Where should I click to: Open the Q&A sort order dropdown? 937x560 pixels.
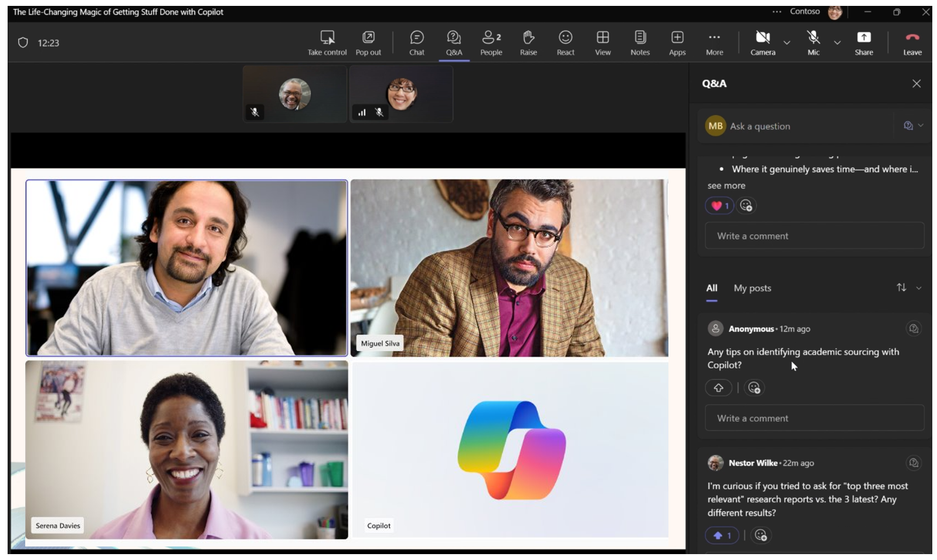908,288
